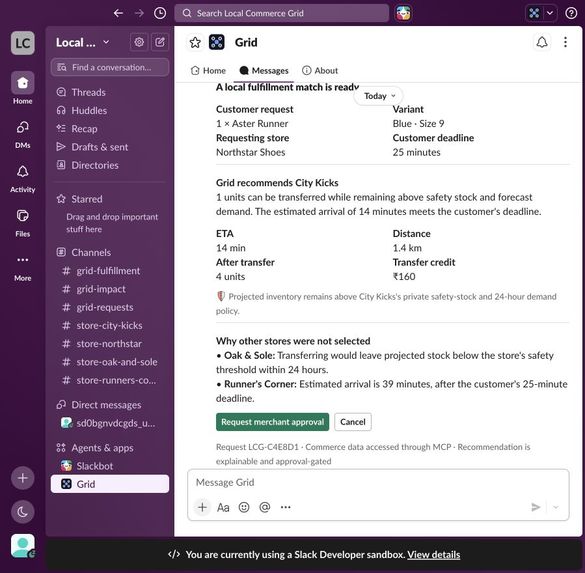Open the user profile avatar at bottom left
The height and width of the screenshot is (573, 585).
23,546
